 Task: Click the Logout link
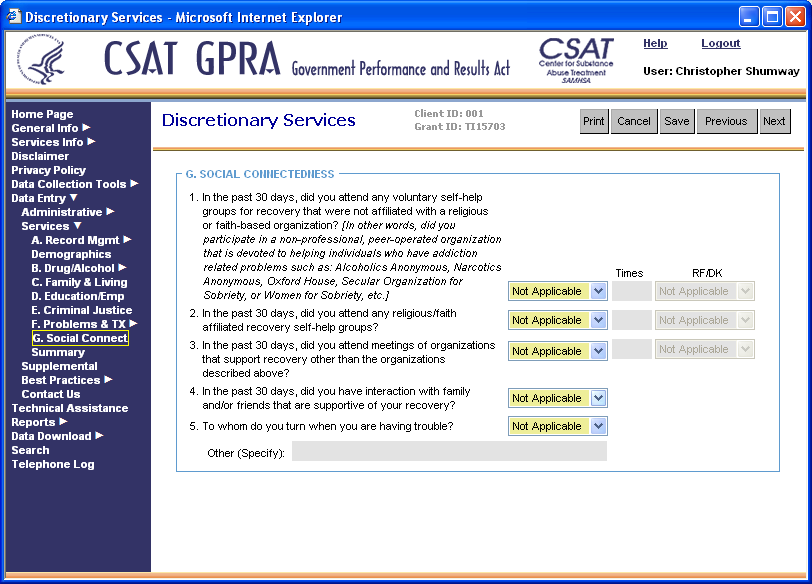tap(720, 44)
